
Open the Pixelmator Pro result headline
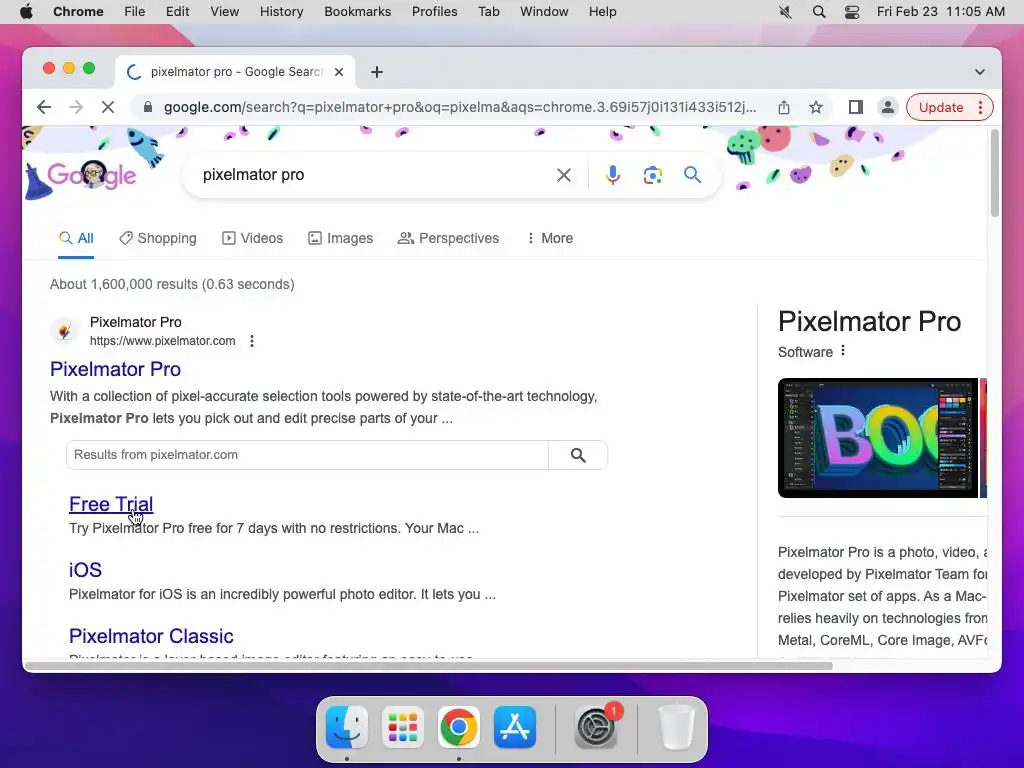coord(116,369)
